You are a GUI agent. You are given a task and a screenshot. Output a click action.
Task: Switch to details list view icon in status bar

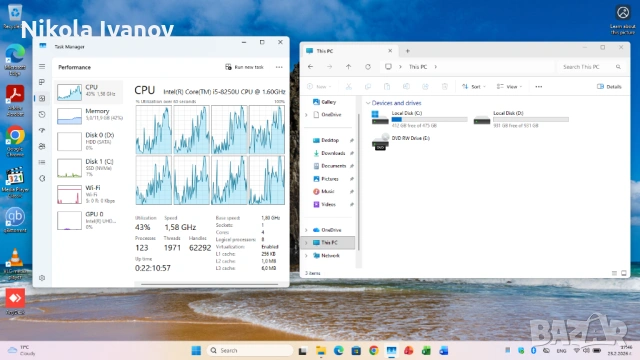[x=614, y=273]
